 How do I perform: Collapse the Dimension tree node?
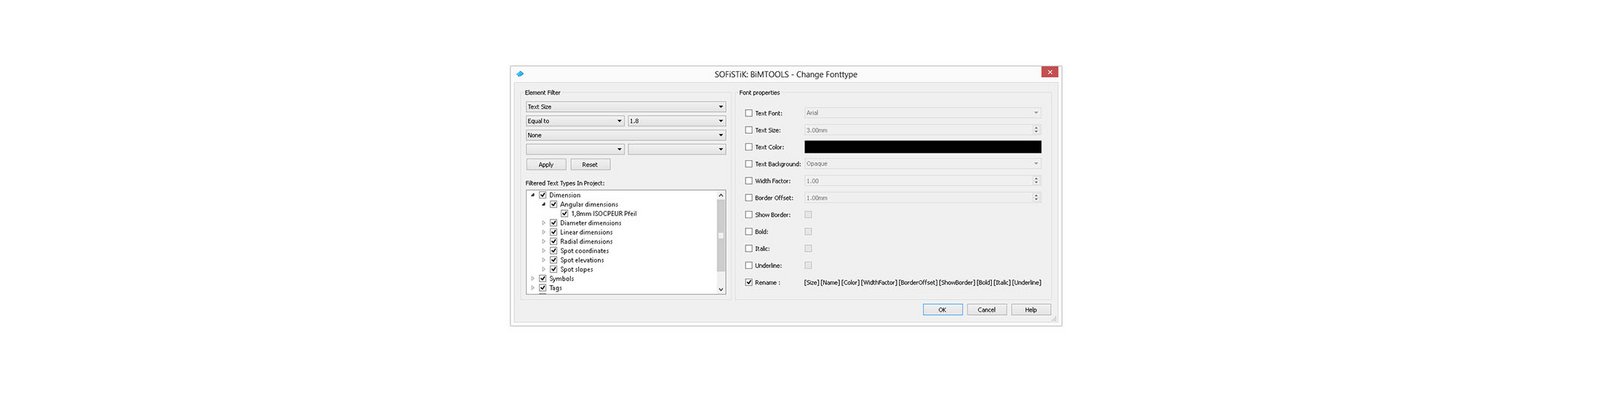click(x=533, y=195)
